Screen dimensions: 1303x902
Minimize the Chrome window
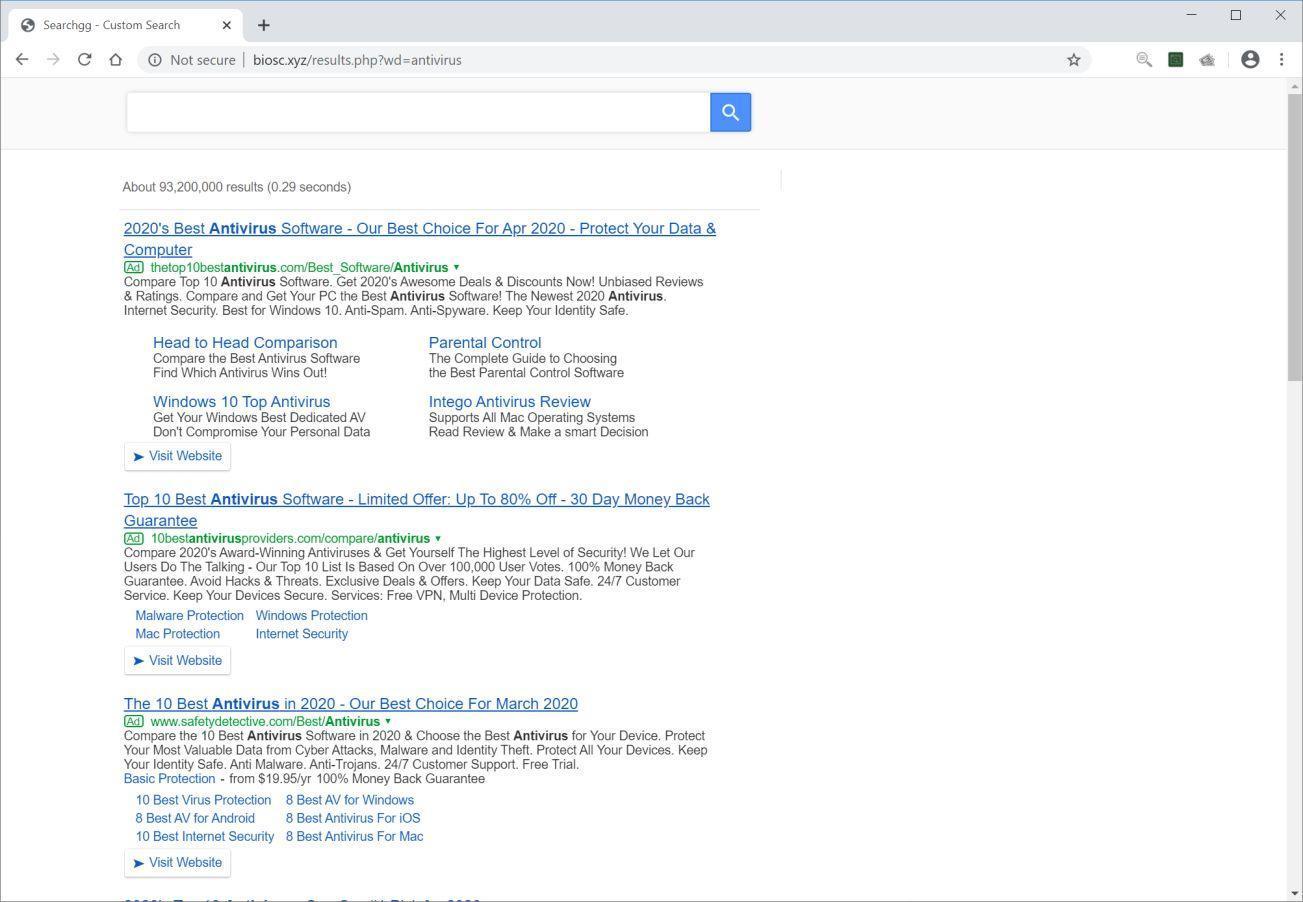pyautogui.click(x=1191, y=15)
